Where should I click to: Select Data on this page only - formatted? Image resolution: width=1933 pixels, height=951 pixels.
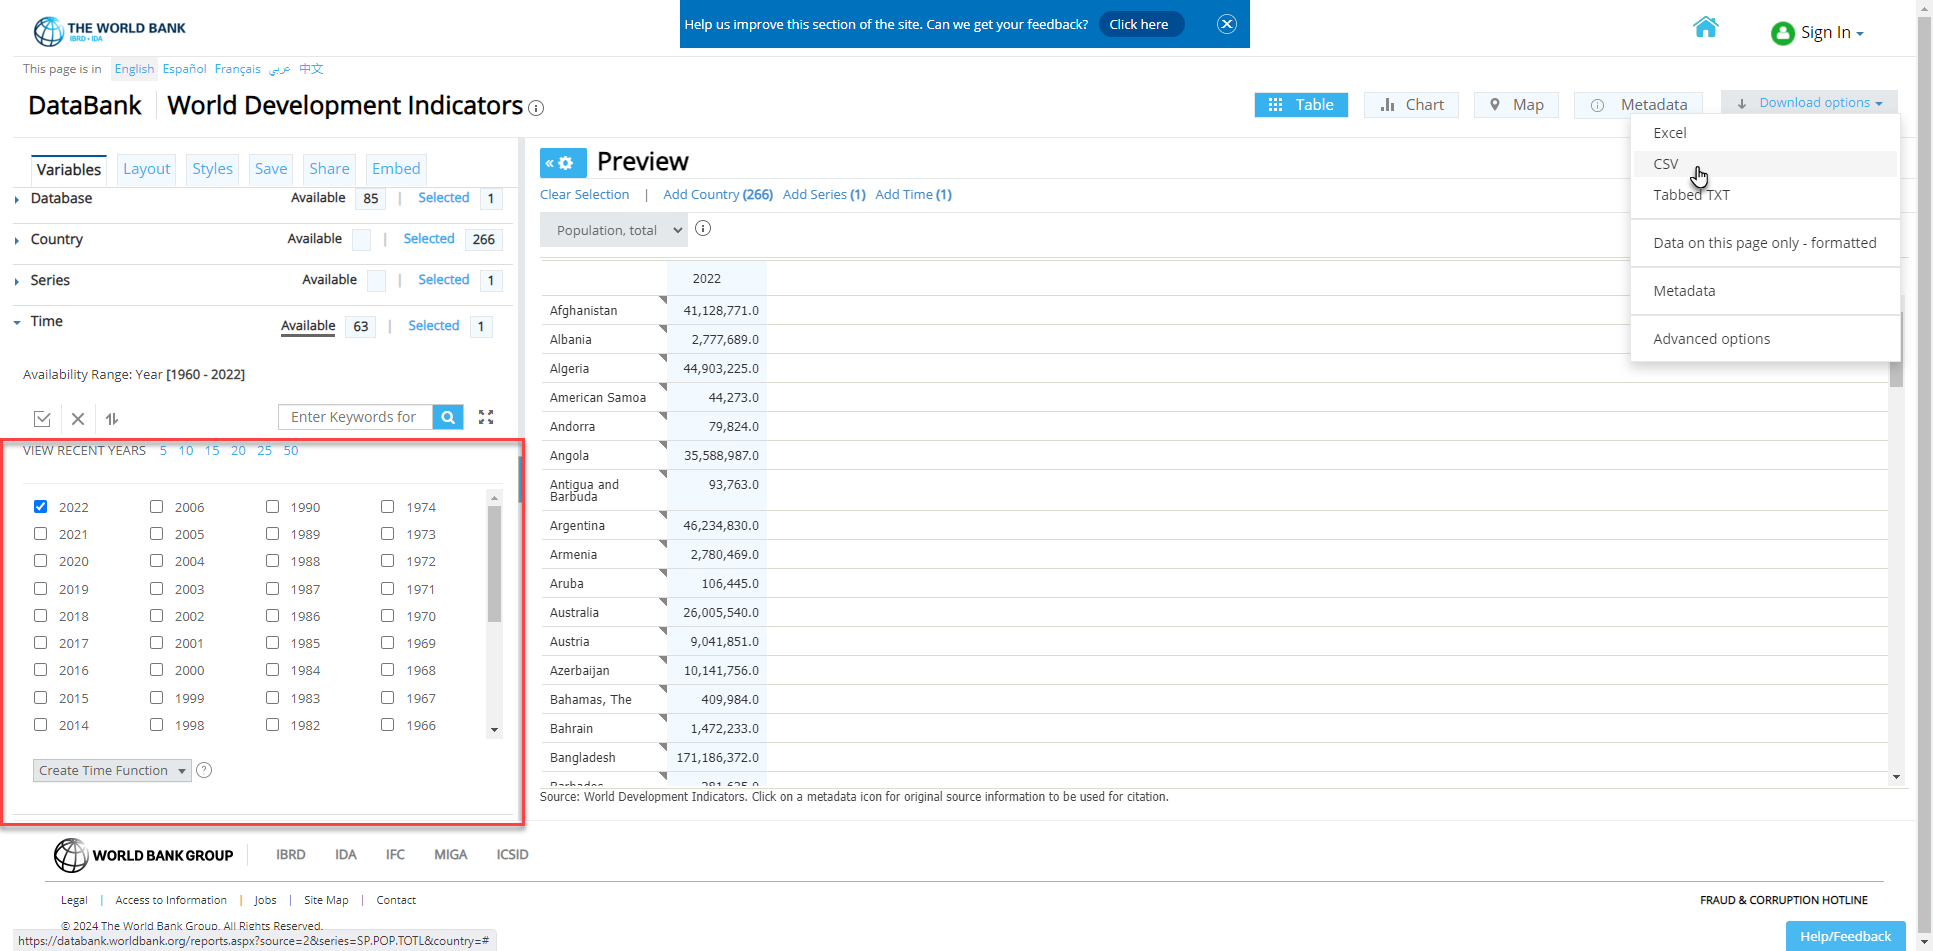tap(1764, 243)
